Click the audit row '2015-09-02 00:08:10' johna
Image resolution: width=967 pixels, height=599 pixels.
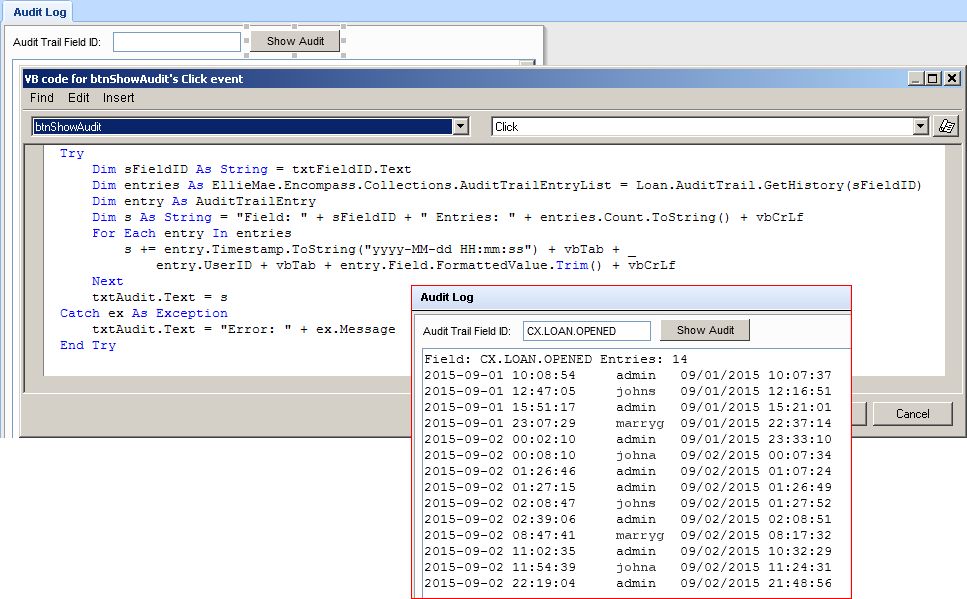(628, 455)
